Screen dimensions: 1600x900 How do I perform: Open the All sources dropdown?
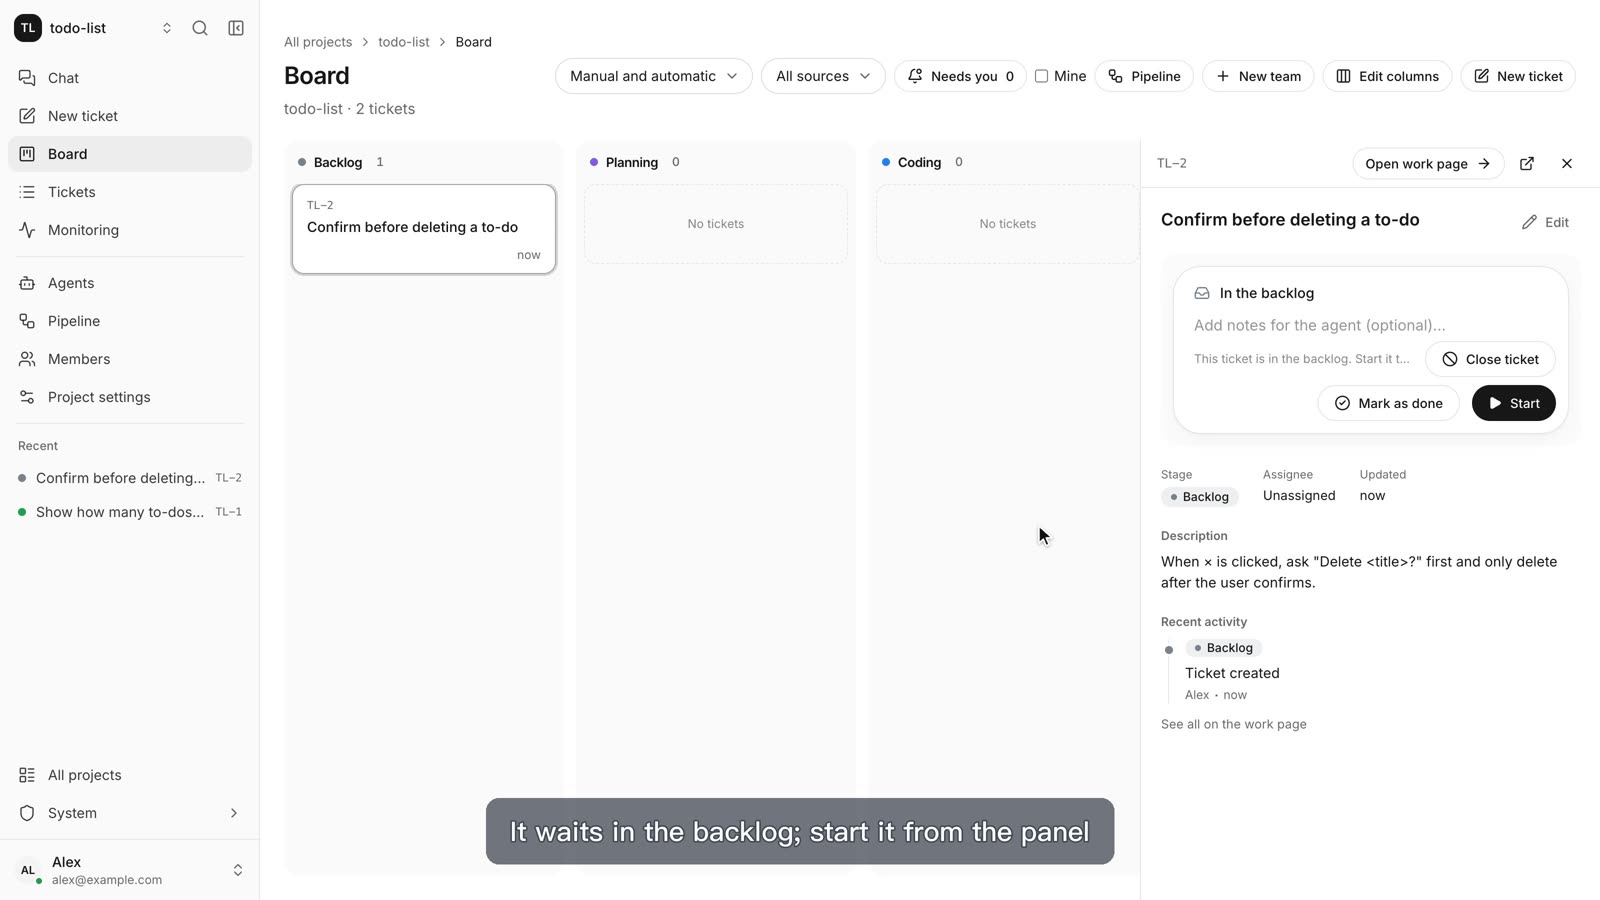[x=823, y=76]
